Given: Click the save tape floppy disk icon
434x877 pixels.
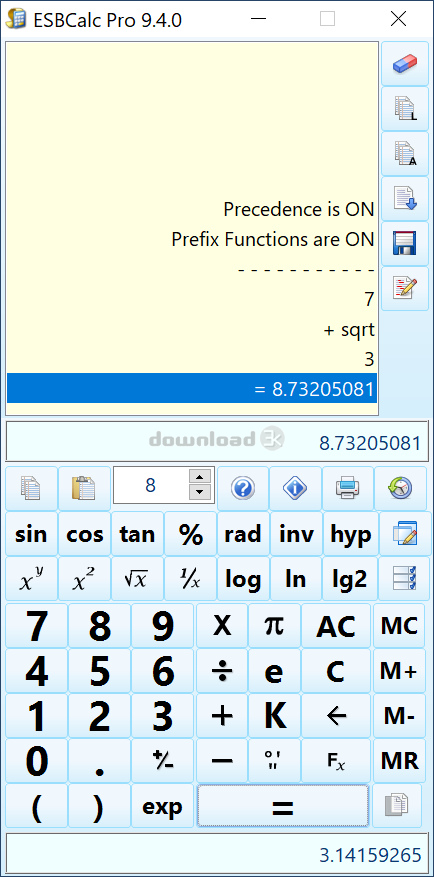Looking at the screenshot, I should point(405,244).
